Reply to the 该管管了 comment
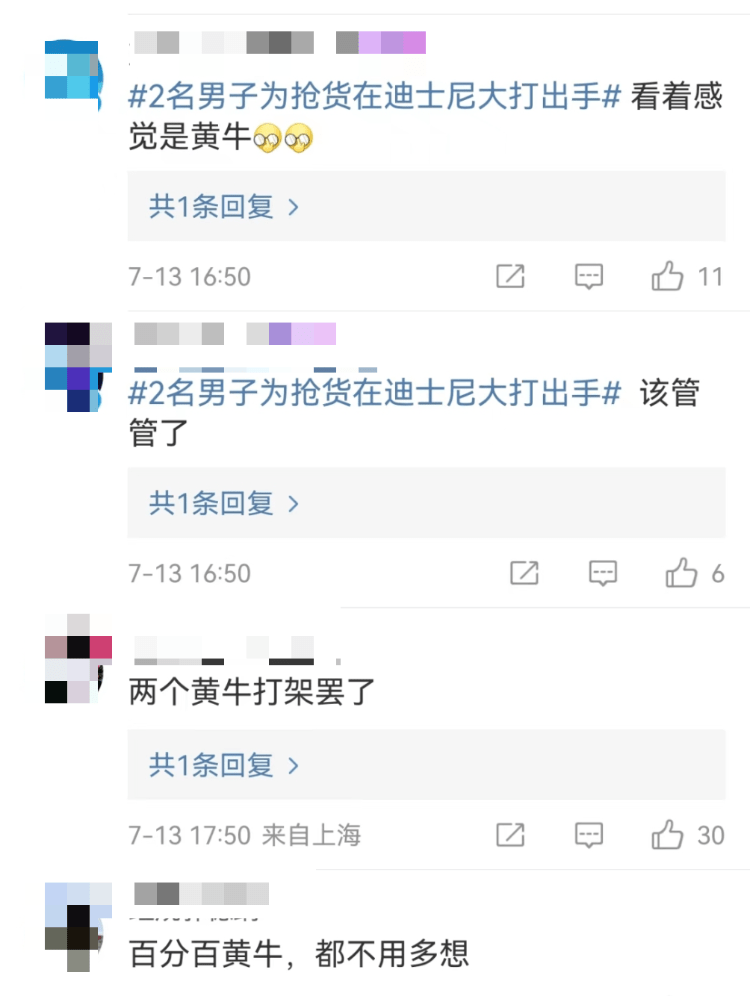Image resolution: width=750 pixels, height=996 pixels. pos(603,573)
